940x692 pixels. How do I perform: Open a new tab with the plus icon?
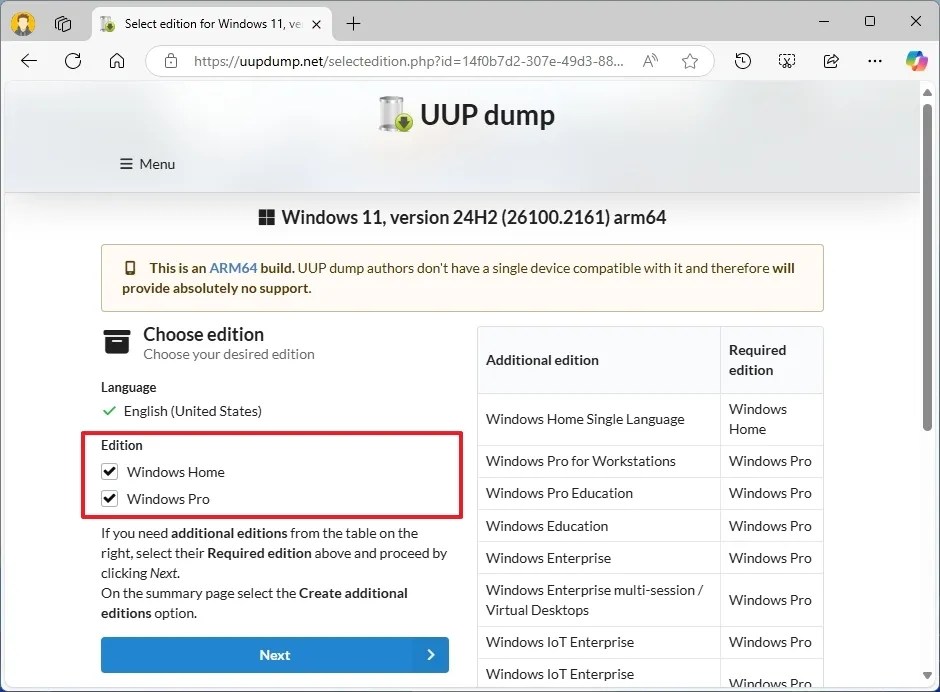click(354, 24)
